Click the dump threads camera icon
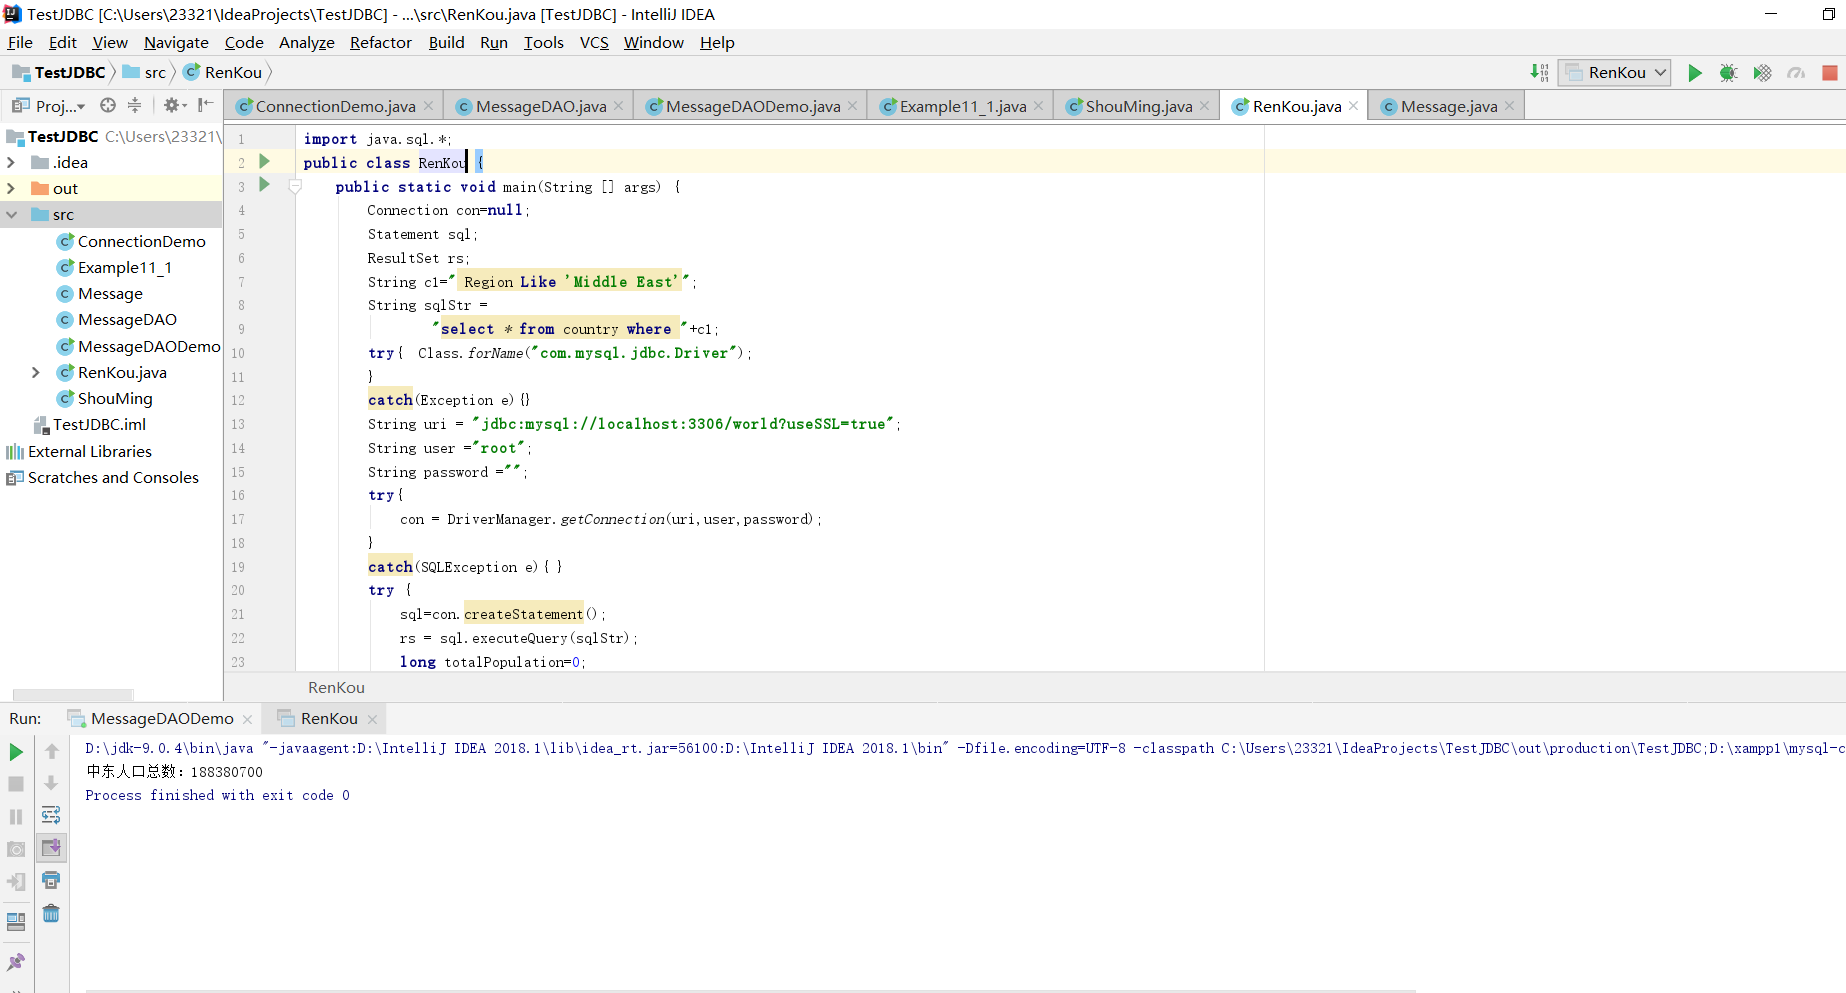 (16, 849)
